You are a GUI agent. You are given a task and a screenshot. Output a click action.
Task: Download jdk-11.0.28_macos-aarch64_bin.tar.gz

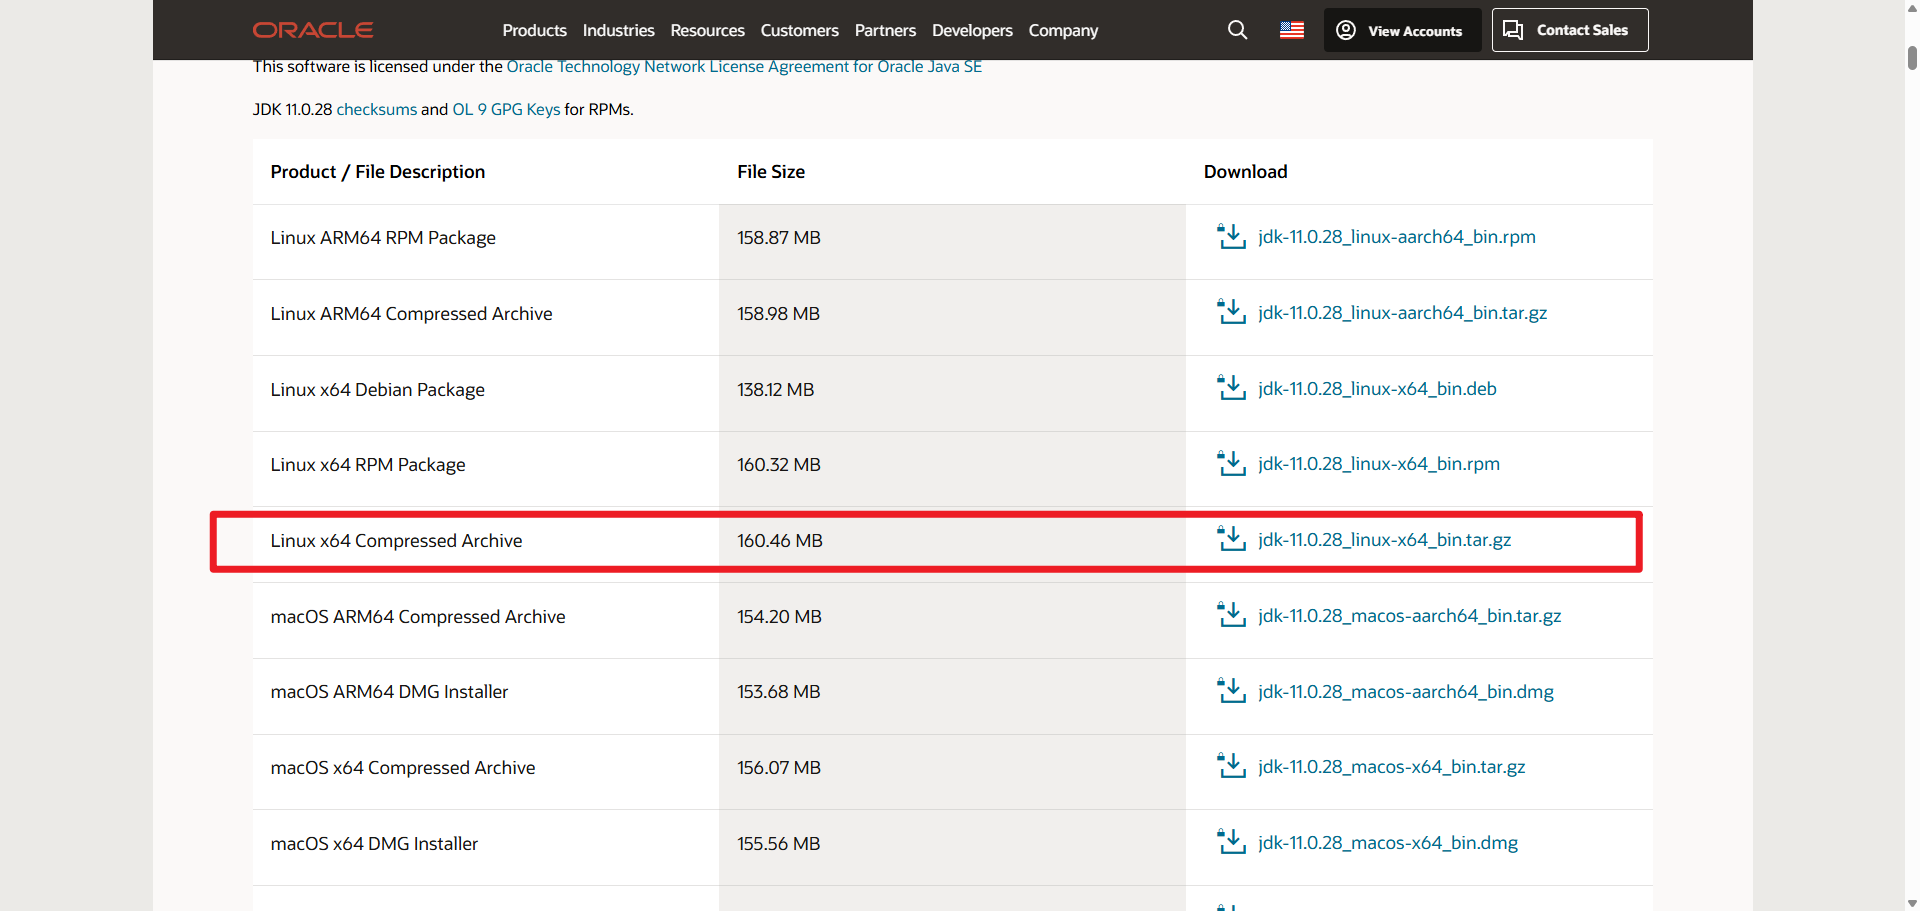(1410, 616)
